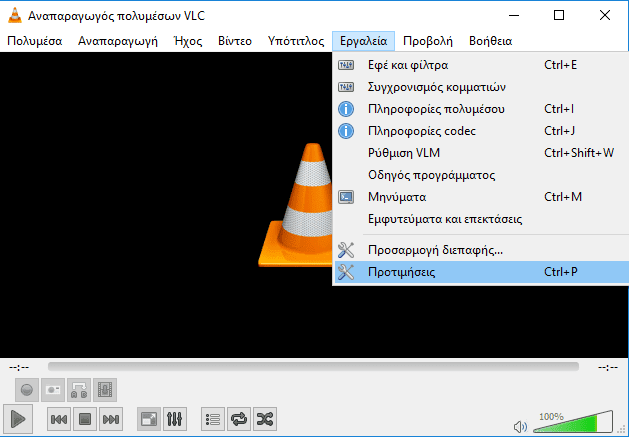
Task: Mute audio with speaker icon
Action: click(x=520, y=426)
